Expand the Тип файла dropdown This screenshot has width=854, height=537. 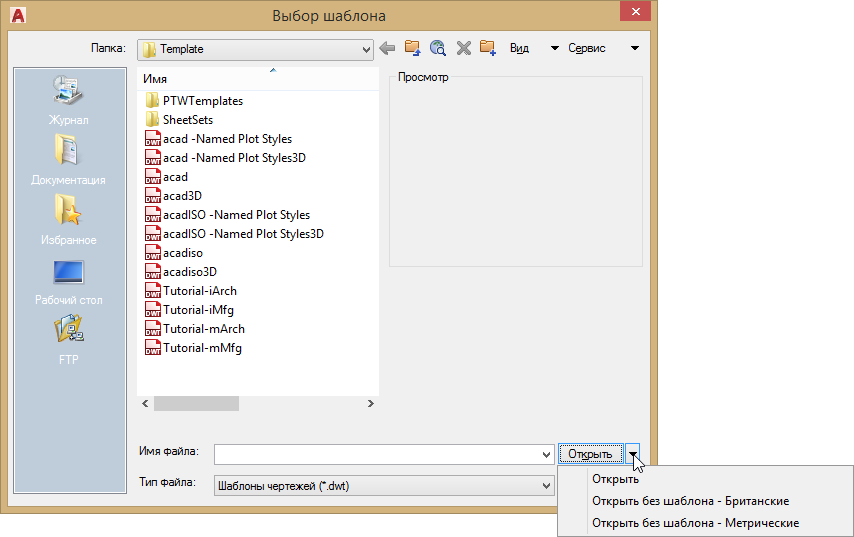click(x=546, y=486)
